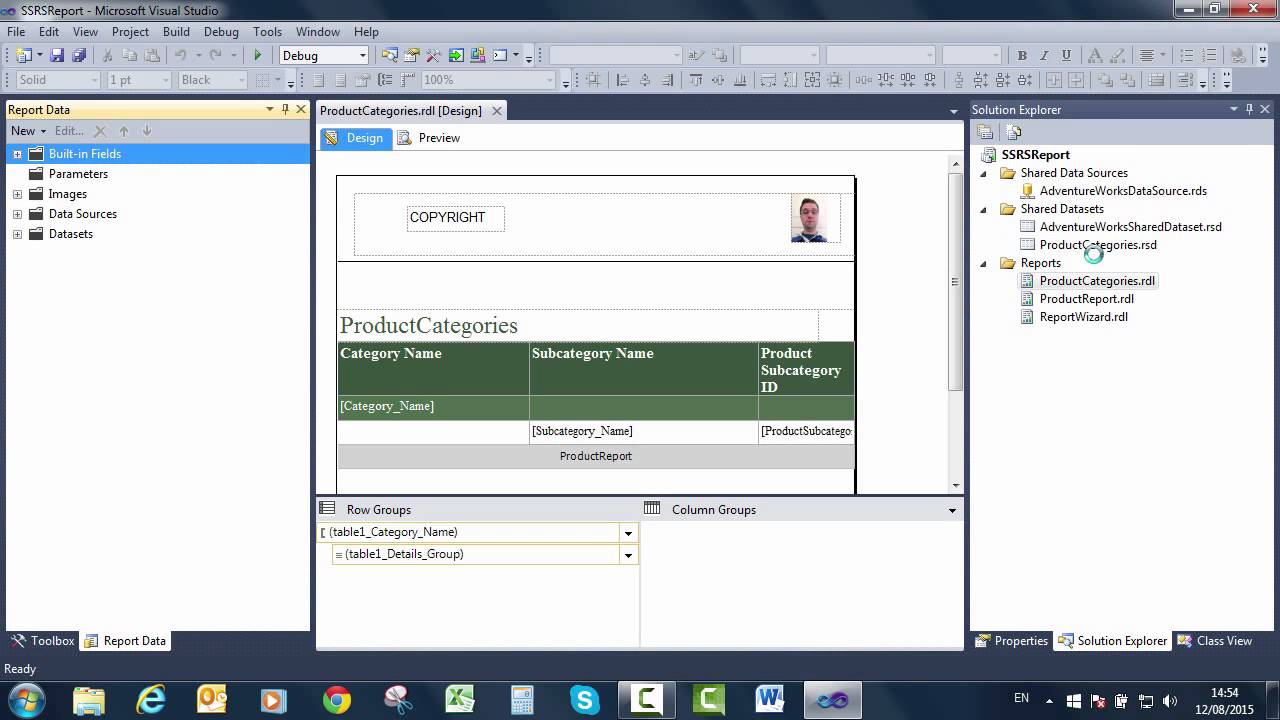Select AdventureWorksSharedDataset.rsd file
The image size is (1280, 720).
pos(1130,227)
